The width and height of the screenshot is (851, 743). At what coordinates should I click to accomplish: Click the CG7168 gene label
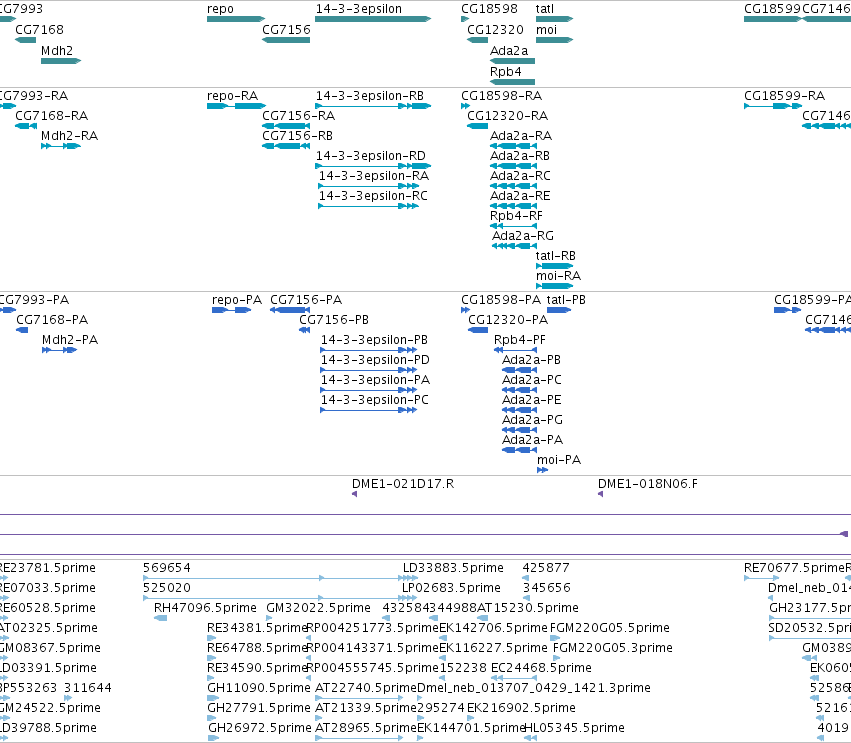pyautogui.click(x=39, y=30)
